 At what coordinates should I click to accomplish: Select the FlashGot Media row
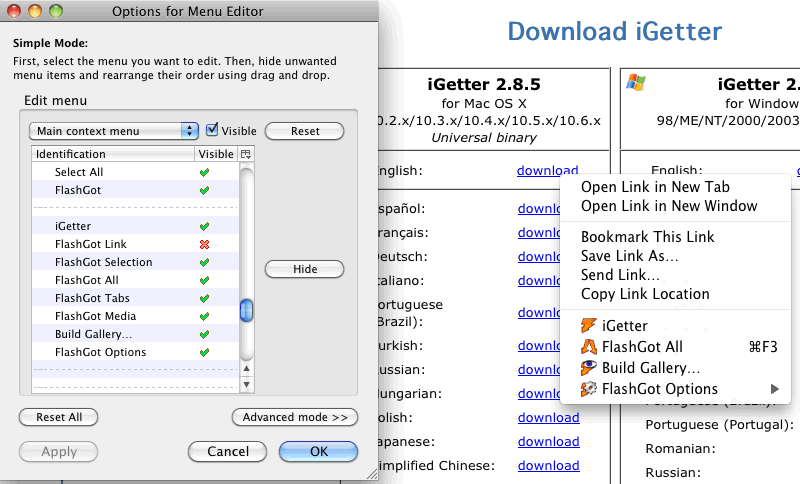(x=135, y=316)
